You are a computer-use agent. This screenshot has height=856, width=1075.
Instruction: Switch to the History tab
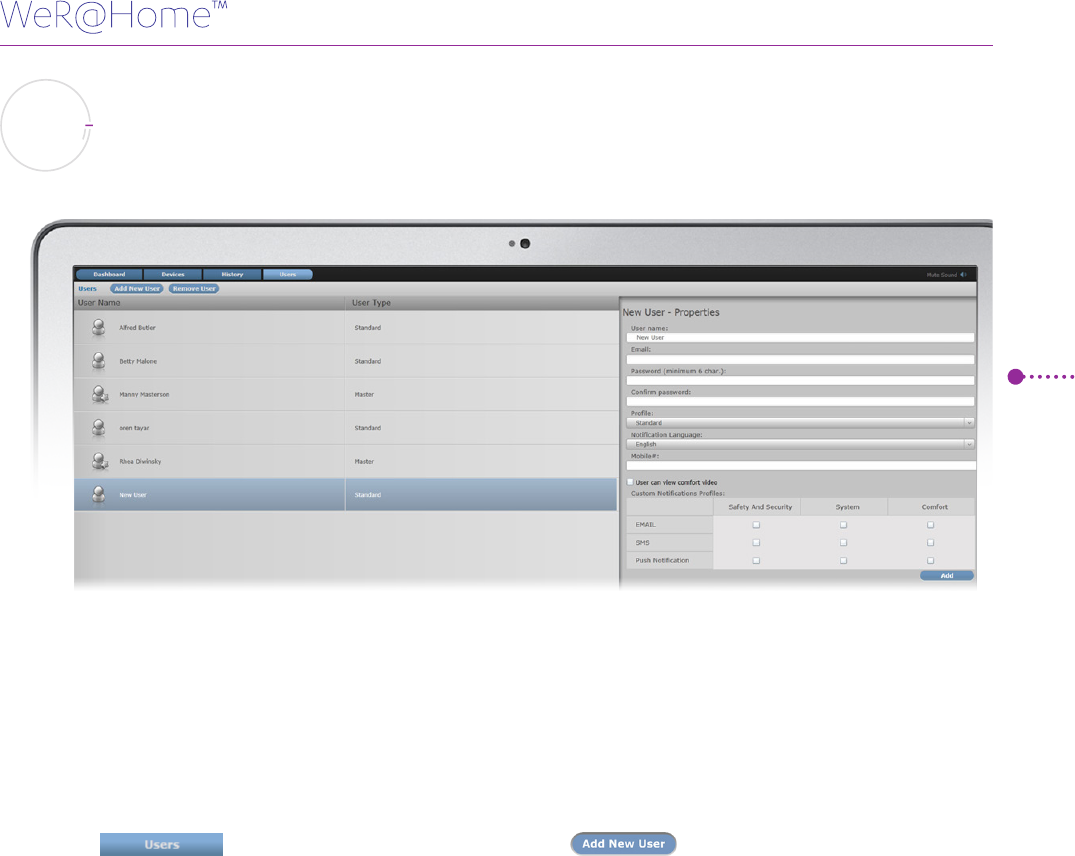(x=232, y=274)
